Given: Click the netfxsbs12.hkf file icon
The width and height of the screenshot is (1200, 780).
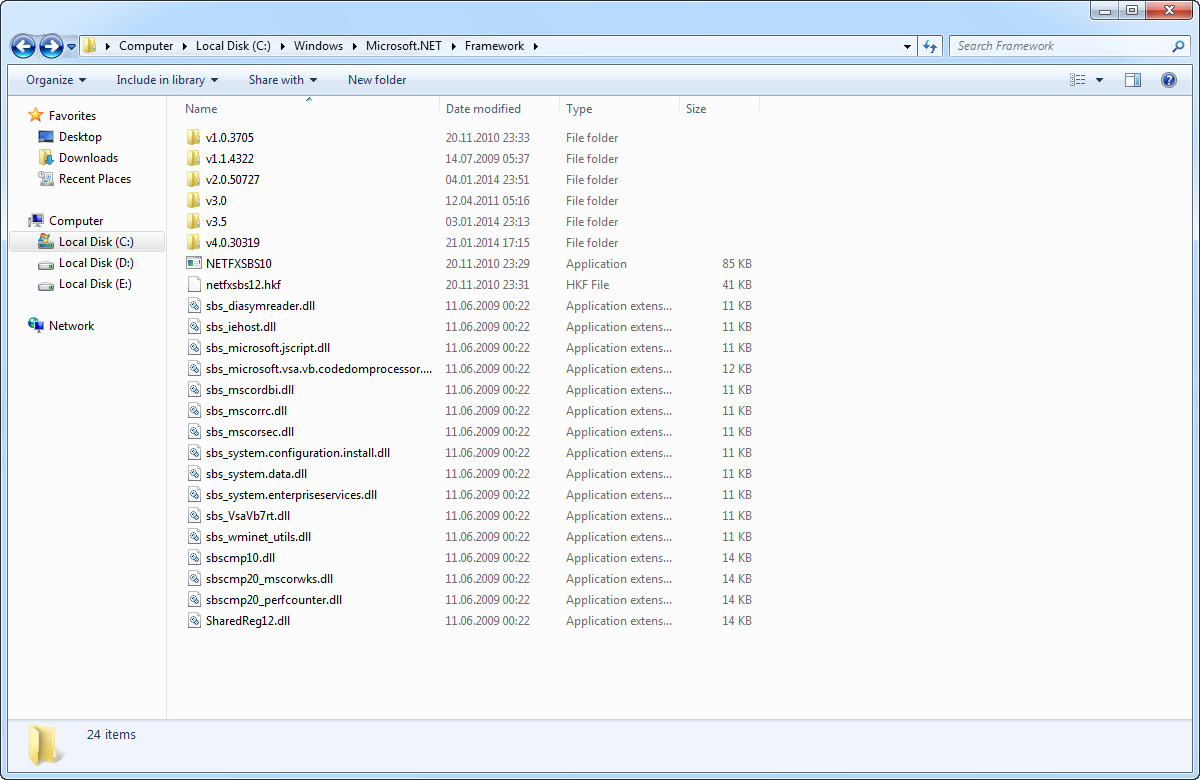Looking at the screenshot, I should click(x=194, y=284).
